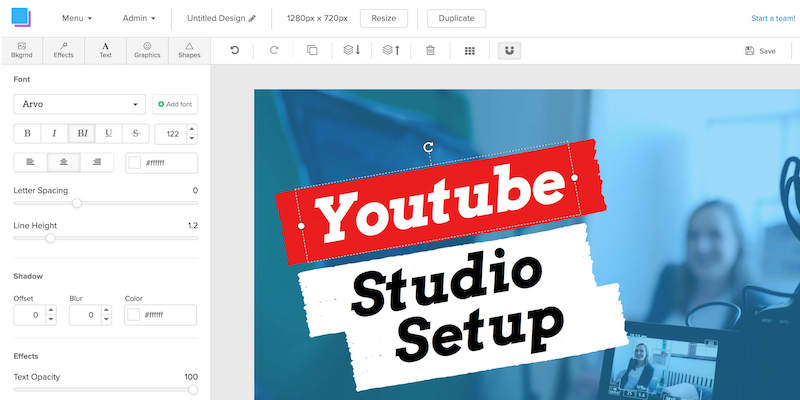Switch to the Effects tab
The width and height of the screenshot is (800, 400).
(64, 50)
